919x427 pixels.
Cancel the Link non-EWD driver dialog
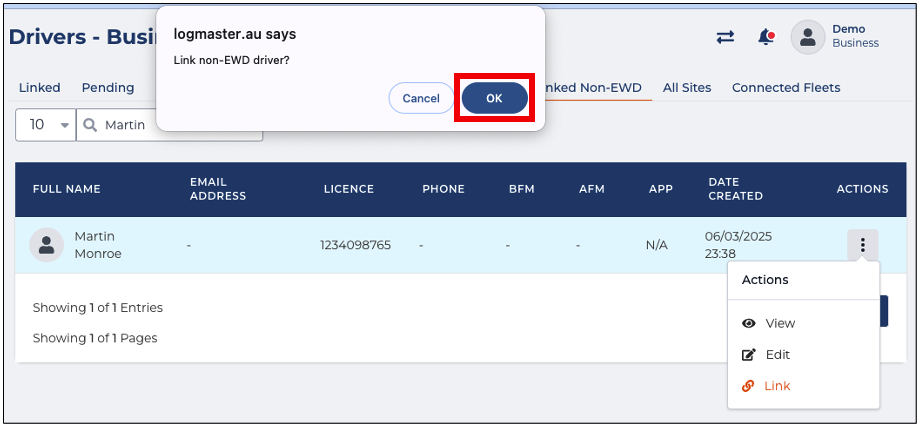(421, 98)
